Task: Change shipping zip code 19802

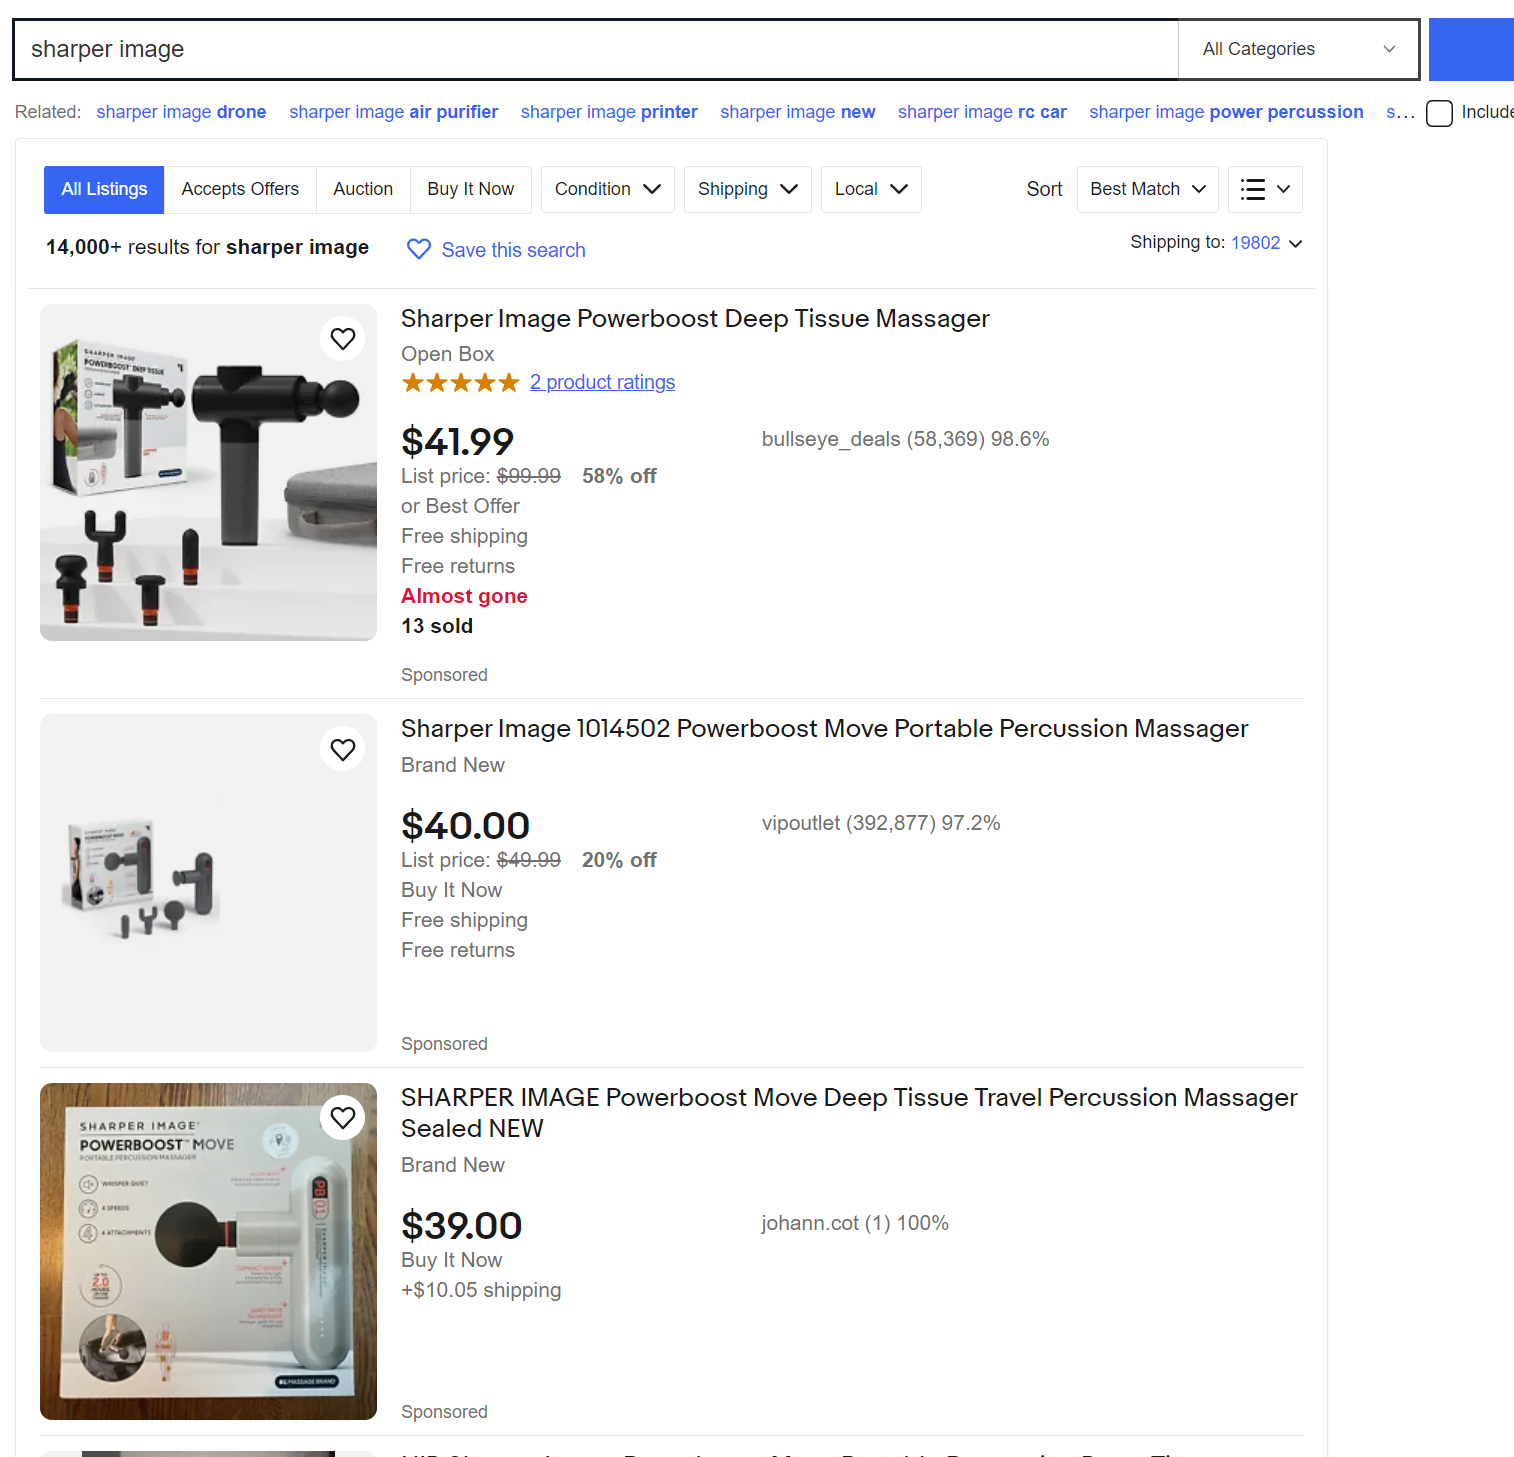Action: tap(1265, 242)
